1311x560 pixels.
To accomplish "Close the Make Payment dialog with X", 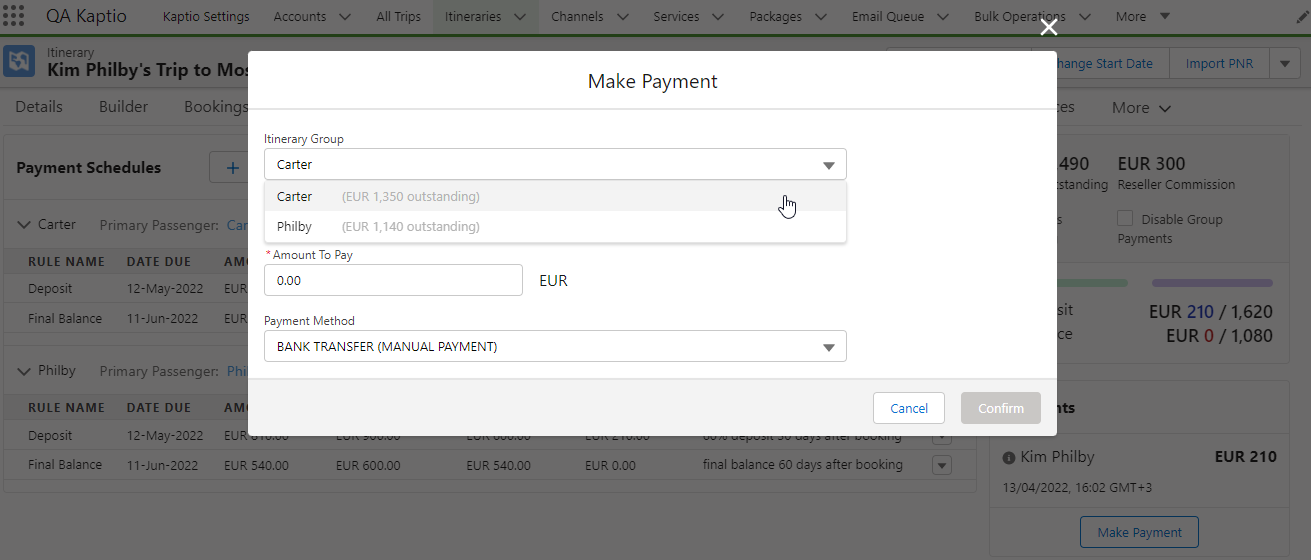I will (x=1048, y=28).
